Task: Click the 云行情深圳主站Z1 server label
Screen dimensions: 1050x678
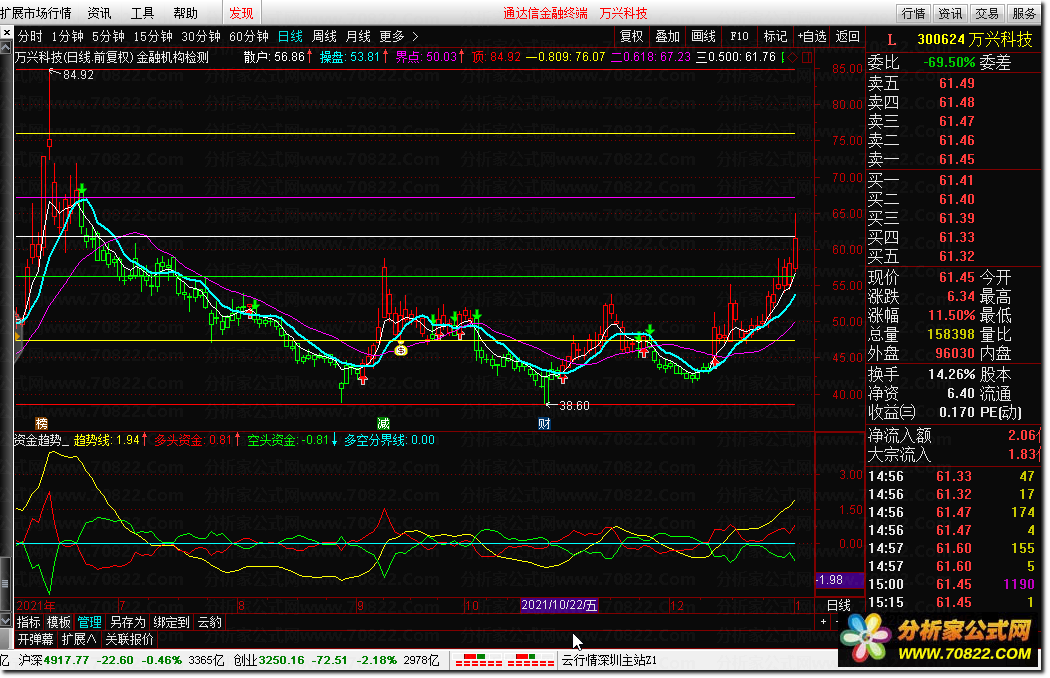Action: coord(609,660)
